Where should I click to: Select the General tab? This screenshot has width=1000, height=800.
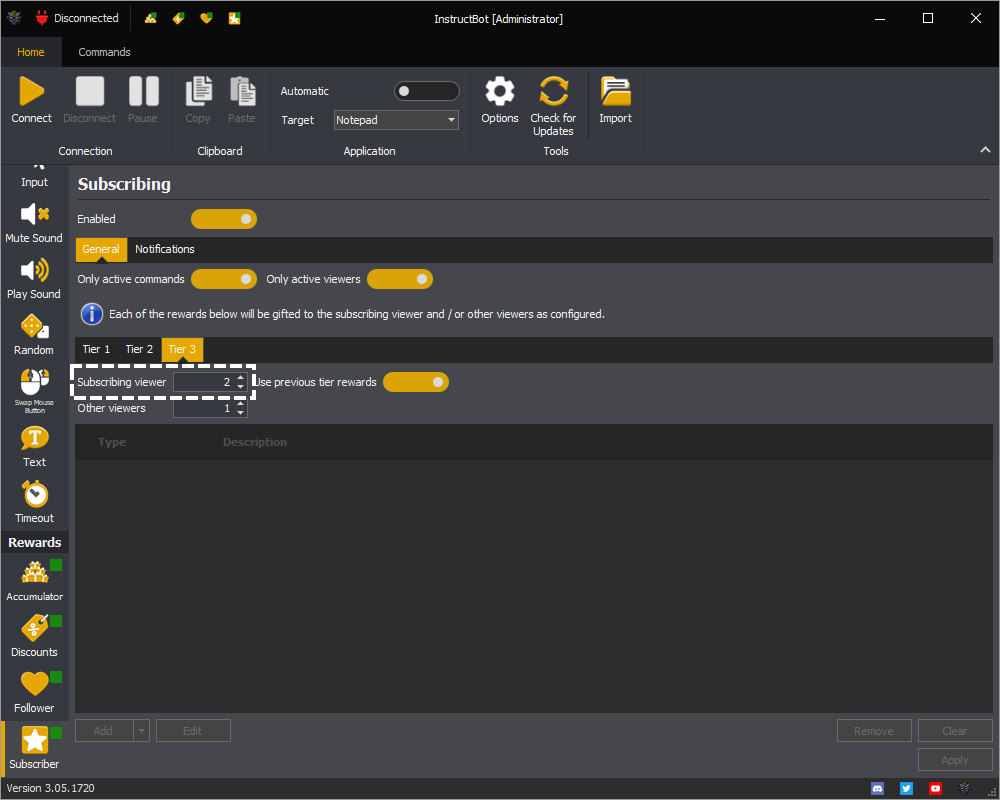pyautogui.click(x=101, y=249)
